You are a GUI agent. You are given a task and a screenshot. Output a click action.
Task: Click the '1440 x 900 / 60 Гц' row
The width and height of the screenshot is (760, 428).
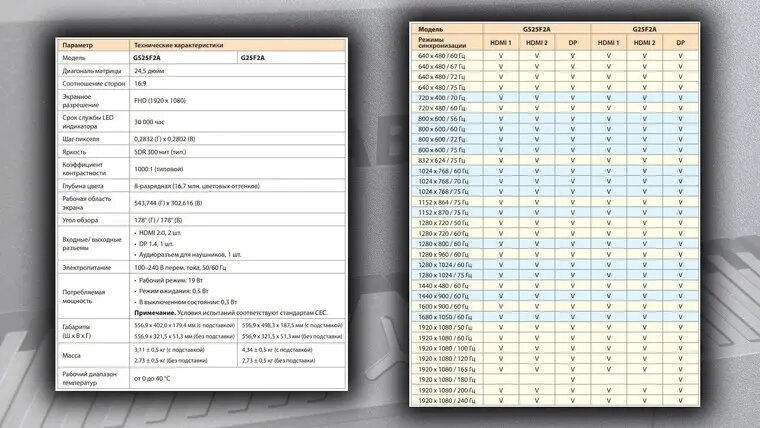click(x=554, y=296)
